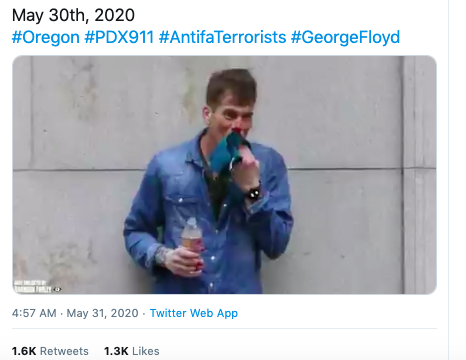Click the water bottle in the video
466x360 pixels.
[192, 240]
